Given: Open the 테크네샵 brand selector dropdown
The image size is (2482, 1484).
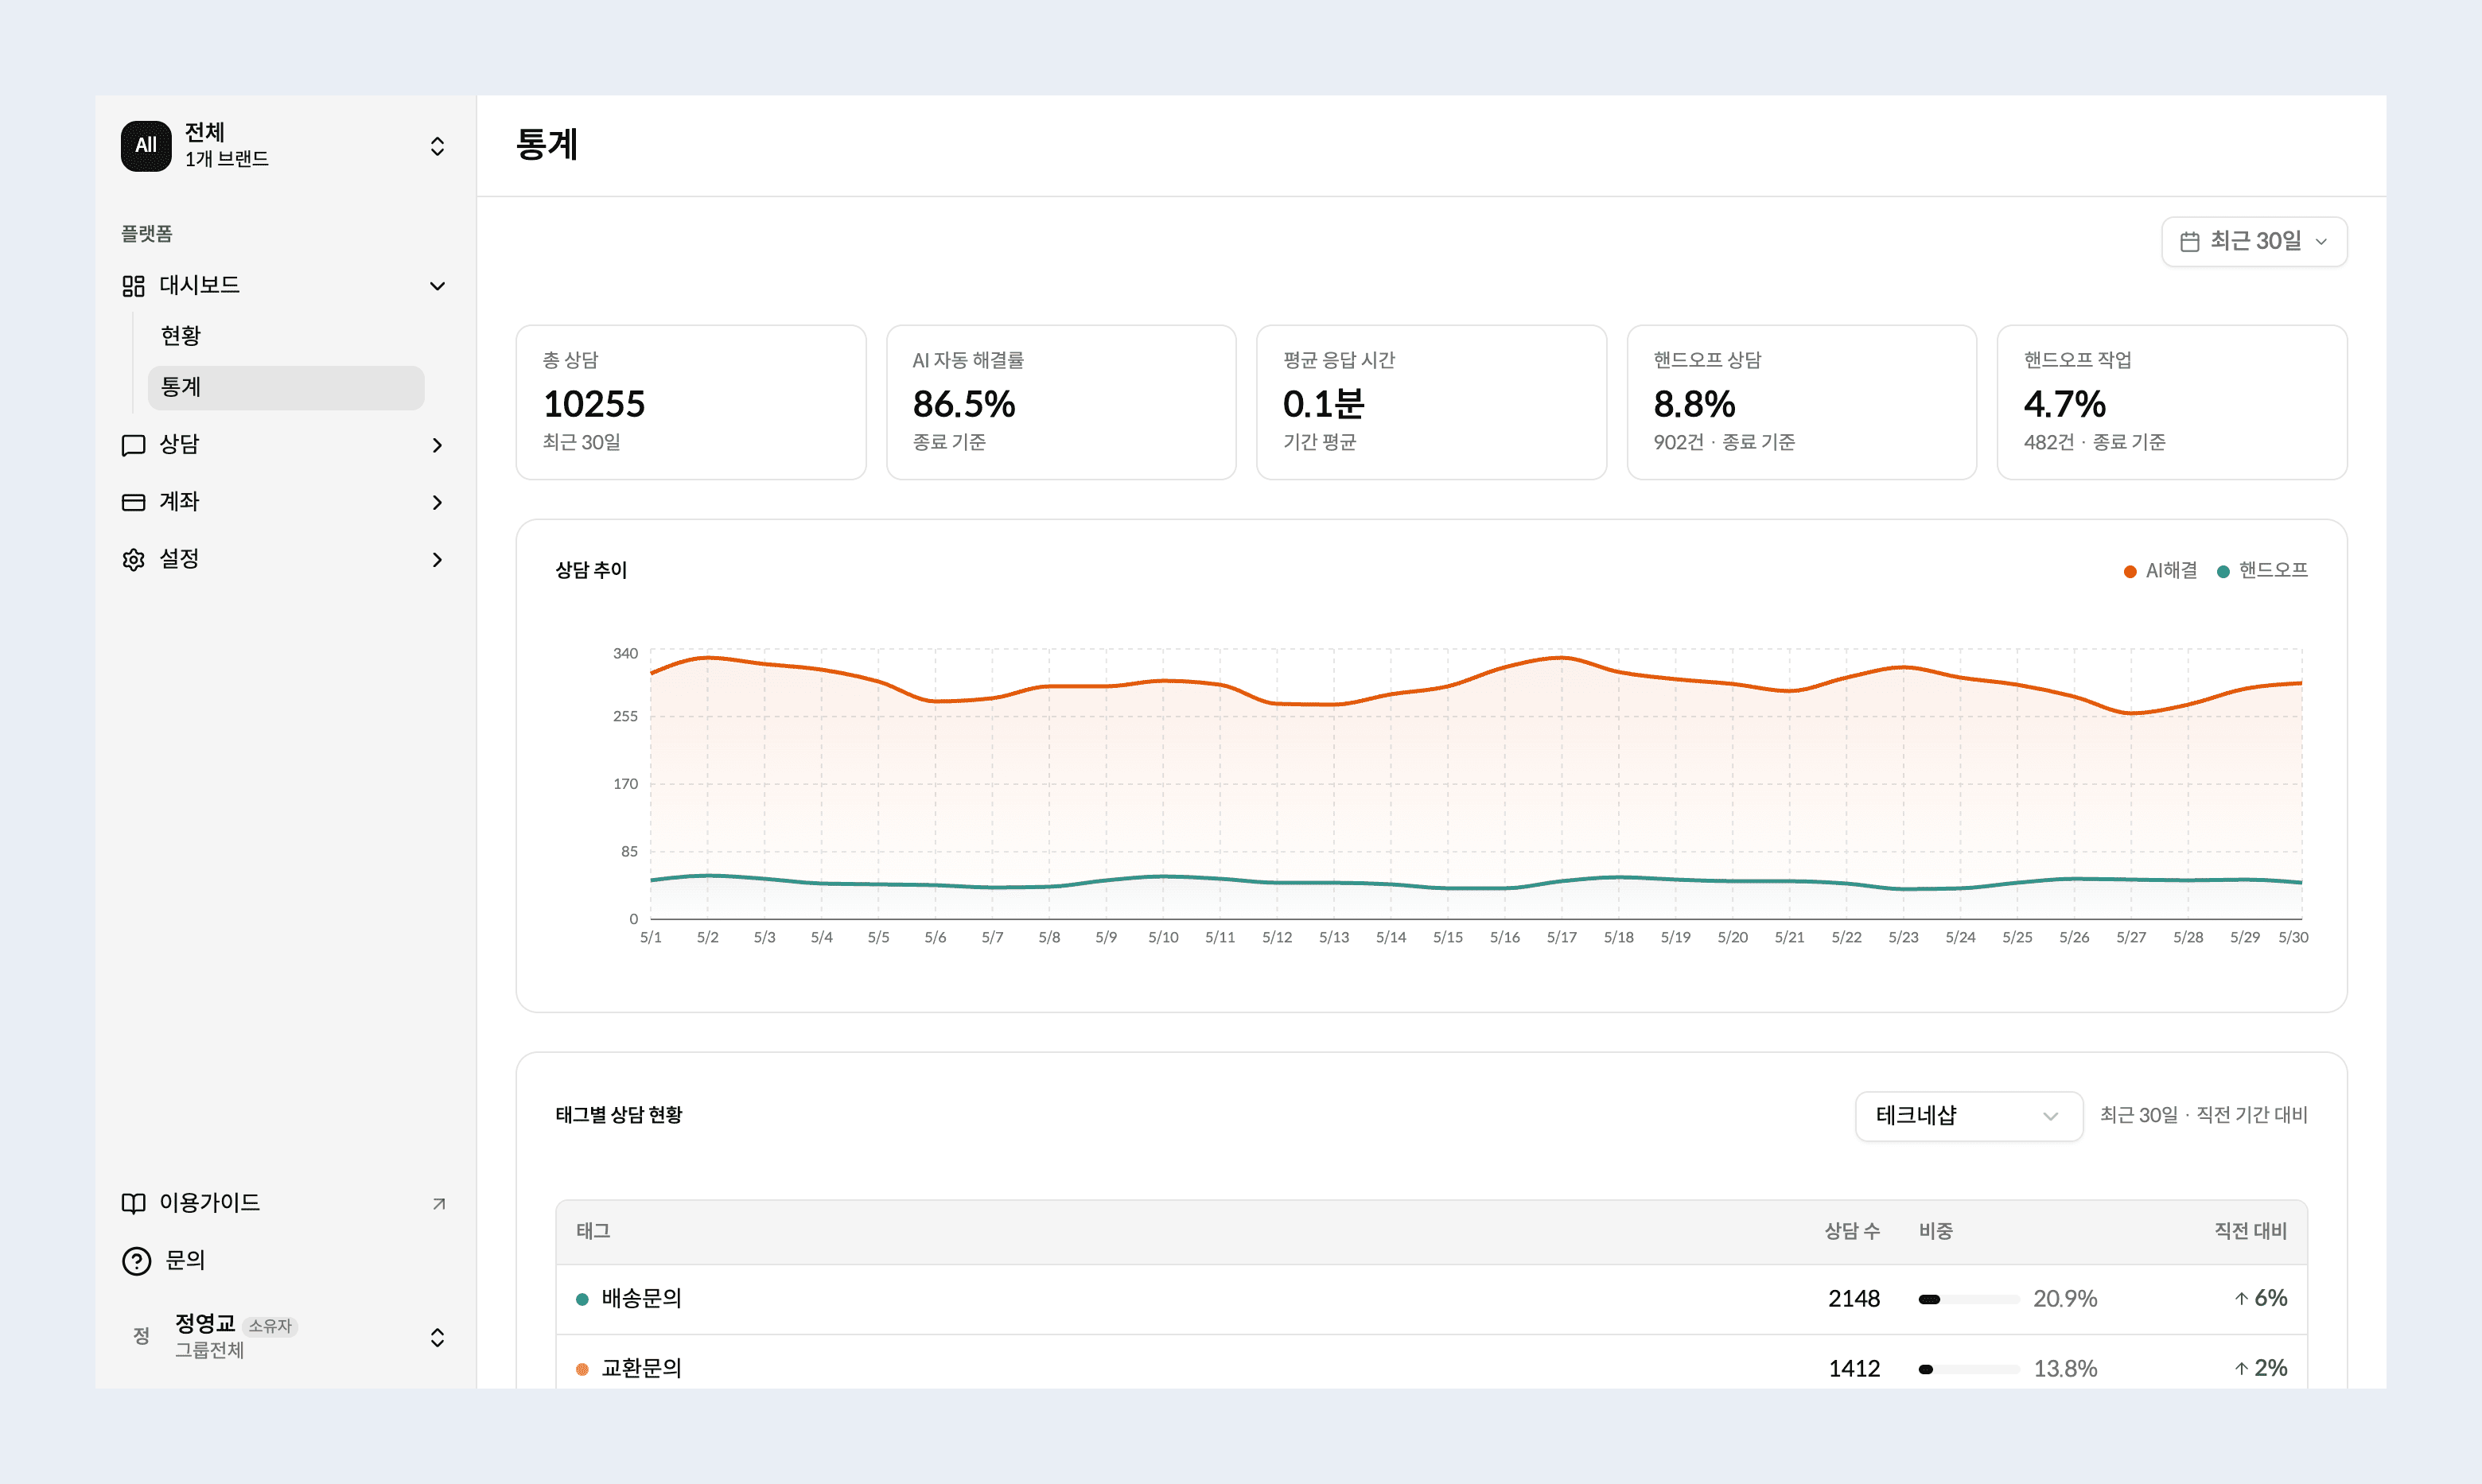Looking at the screenshot, I should (1969, 1115).
